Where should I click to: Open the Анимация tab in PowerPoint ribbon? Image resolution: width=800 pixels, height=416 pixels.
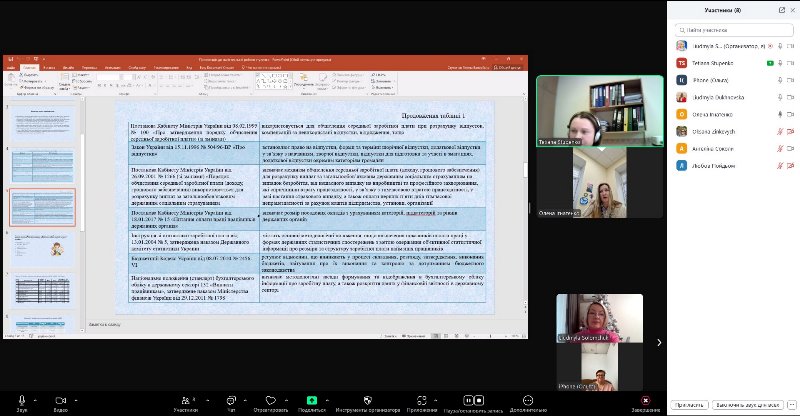click(x=113, y=67)
